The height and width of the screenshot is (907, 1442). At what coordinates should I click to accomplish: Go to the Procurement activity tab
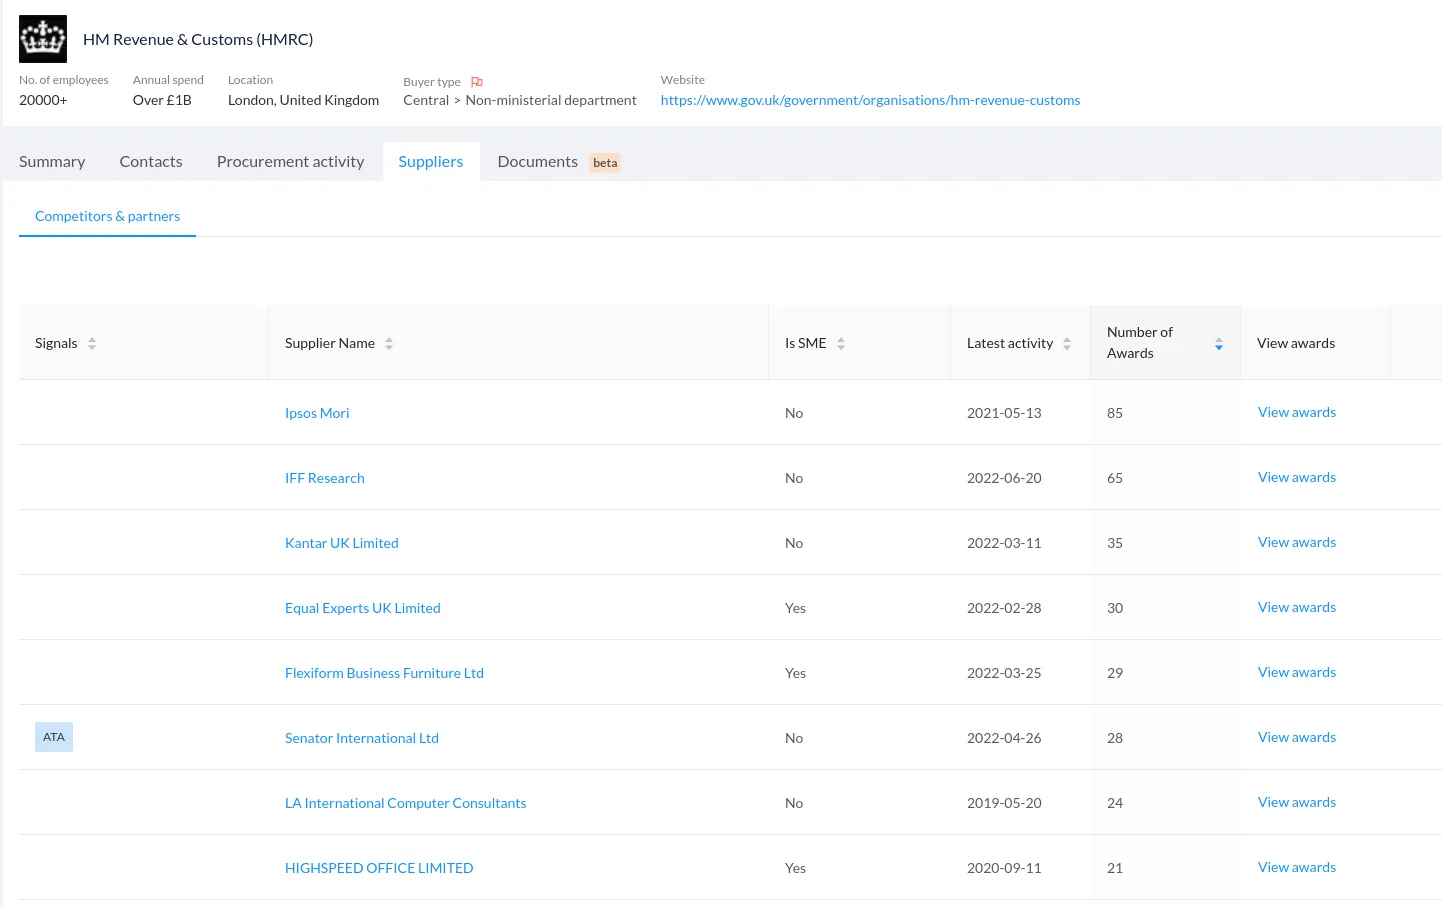290,161
